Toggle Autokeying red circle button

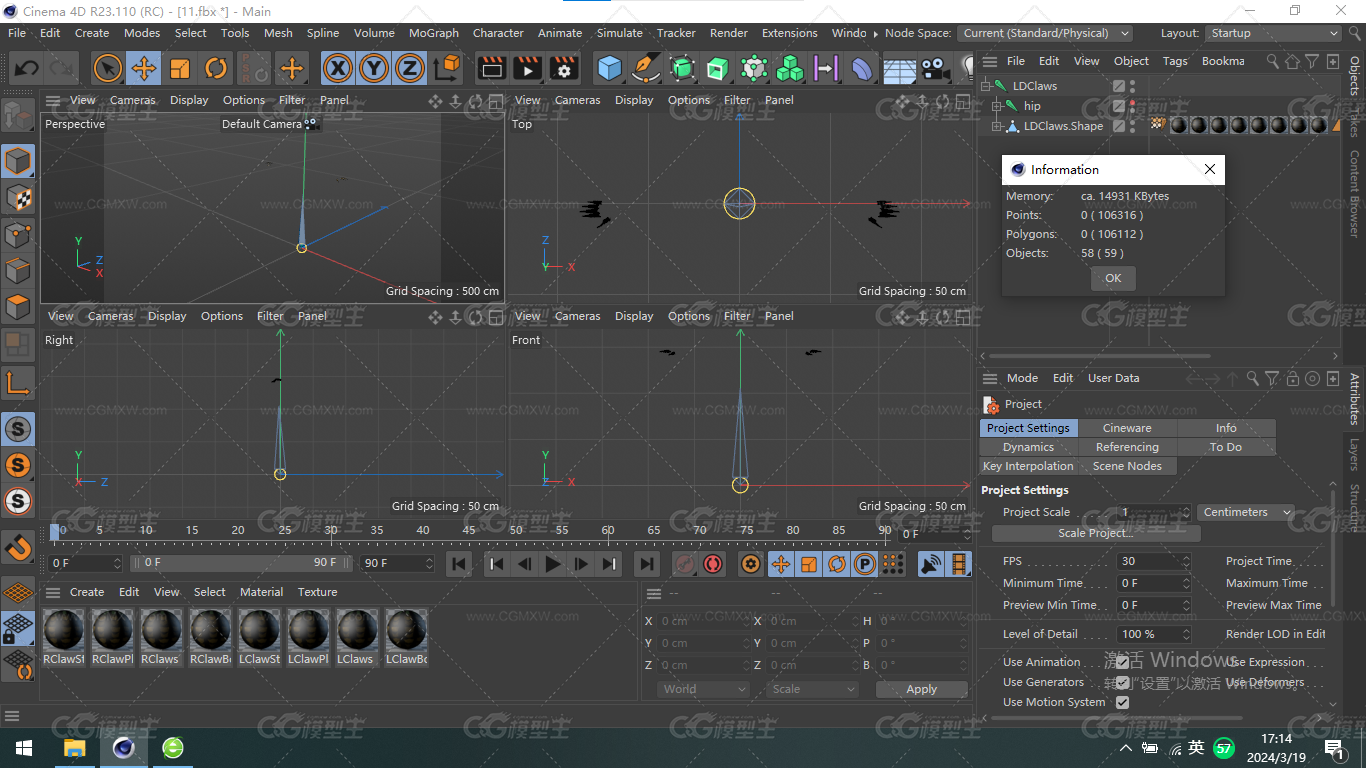pyautogui.click(x=713, y=564)
